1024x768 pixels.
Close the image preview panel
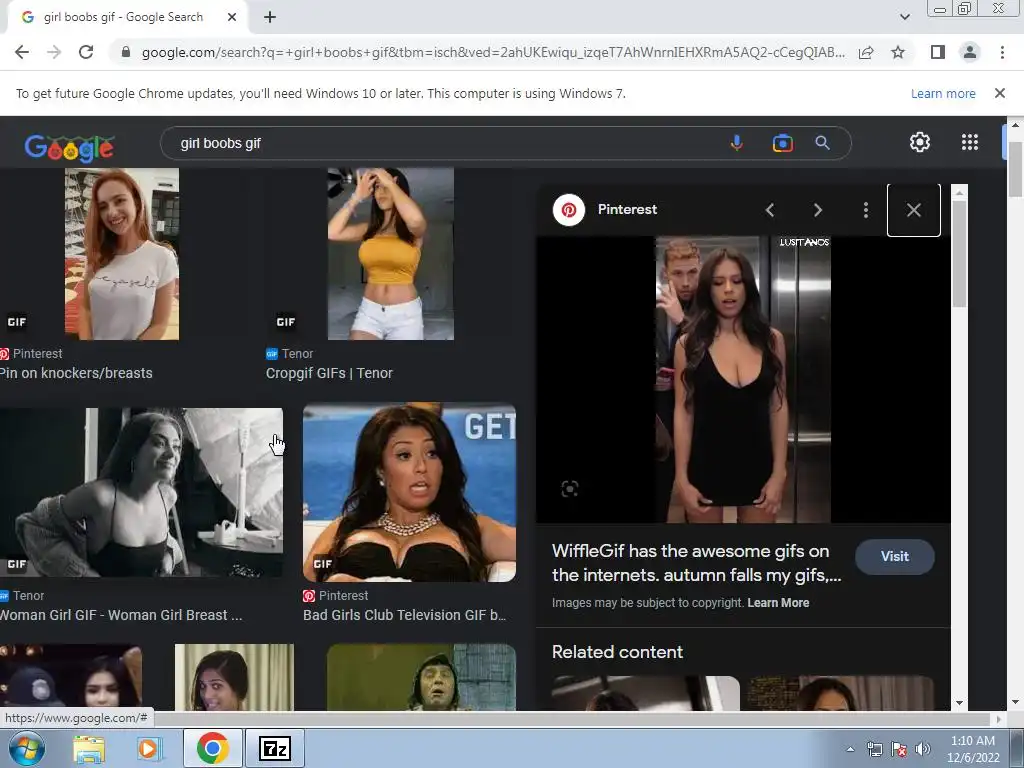(914, 210)
